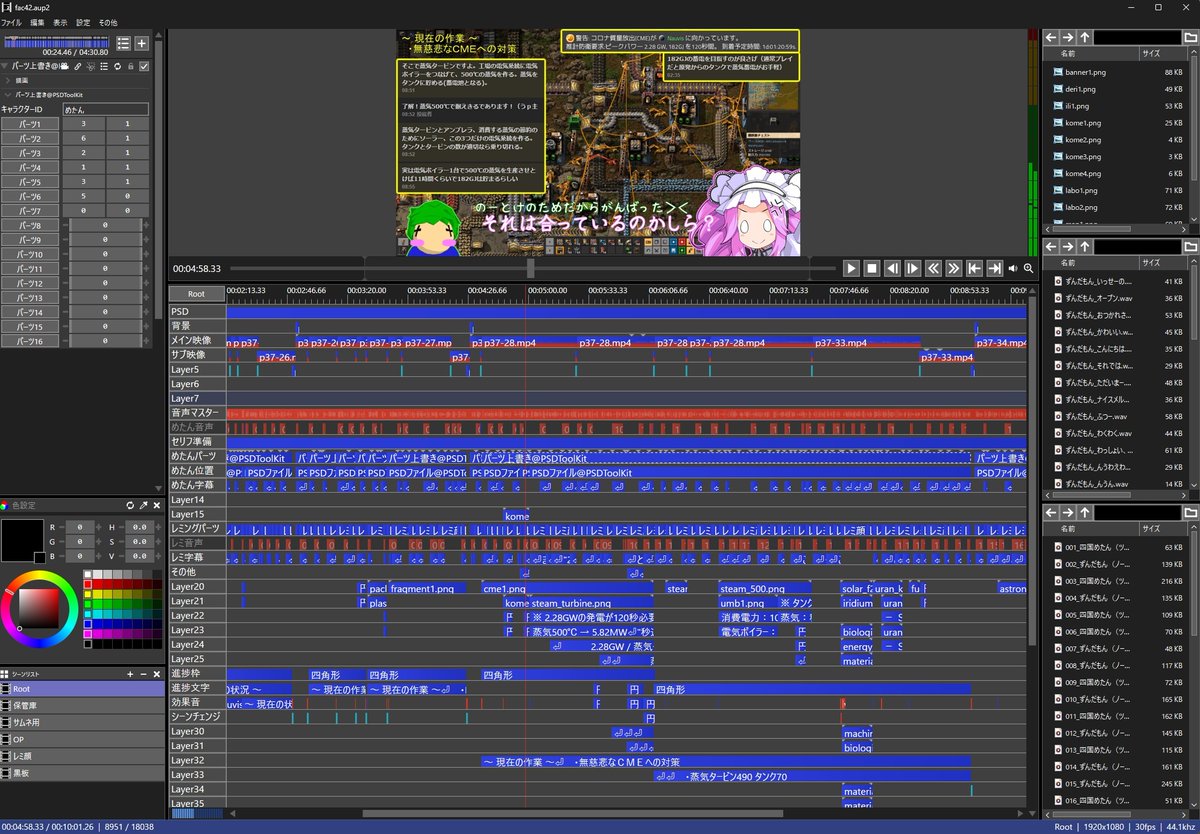The height and width of the screenshot is (834, 1200).
Task: Select kome1.png in the file list
Action: pos(1082,123)
